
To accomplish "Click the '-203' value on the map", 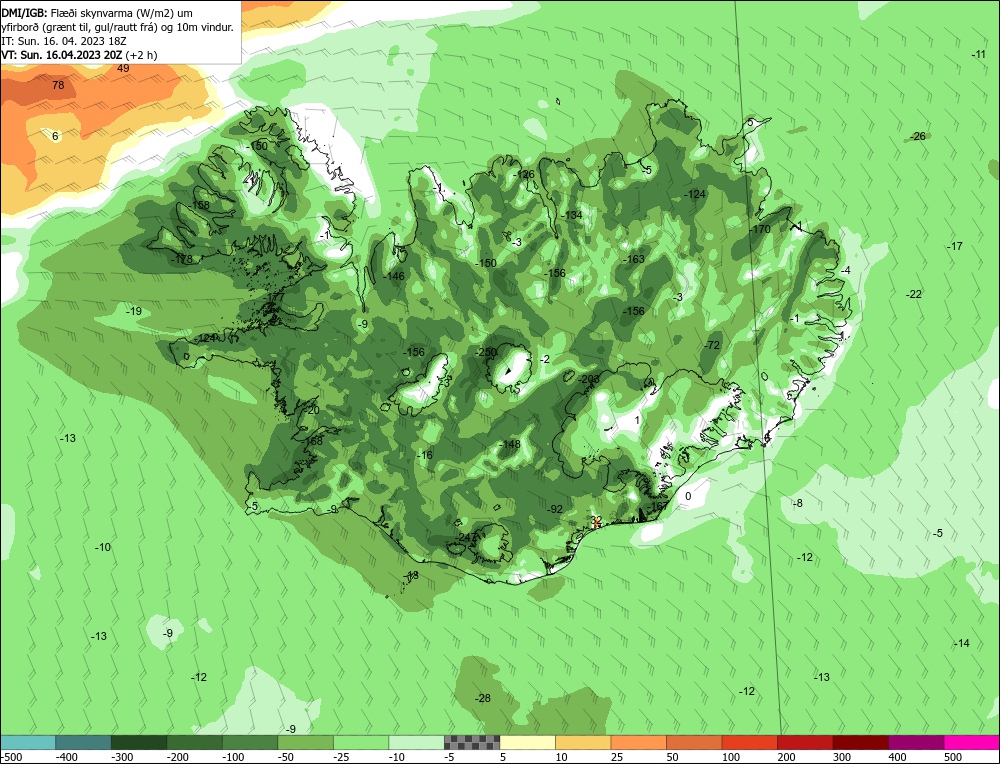I will [x=589, y=379].
